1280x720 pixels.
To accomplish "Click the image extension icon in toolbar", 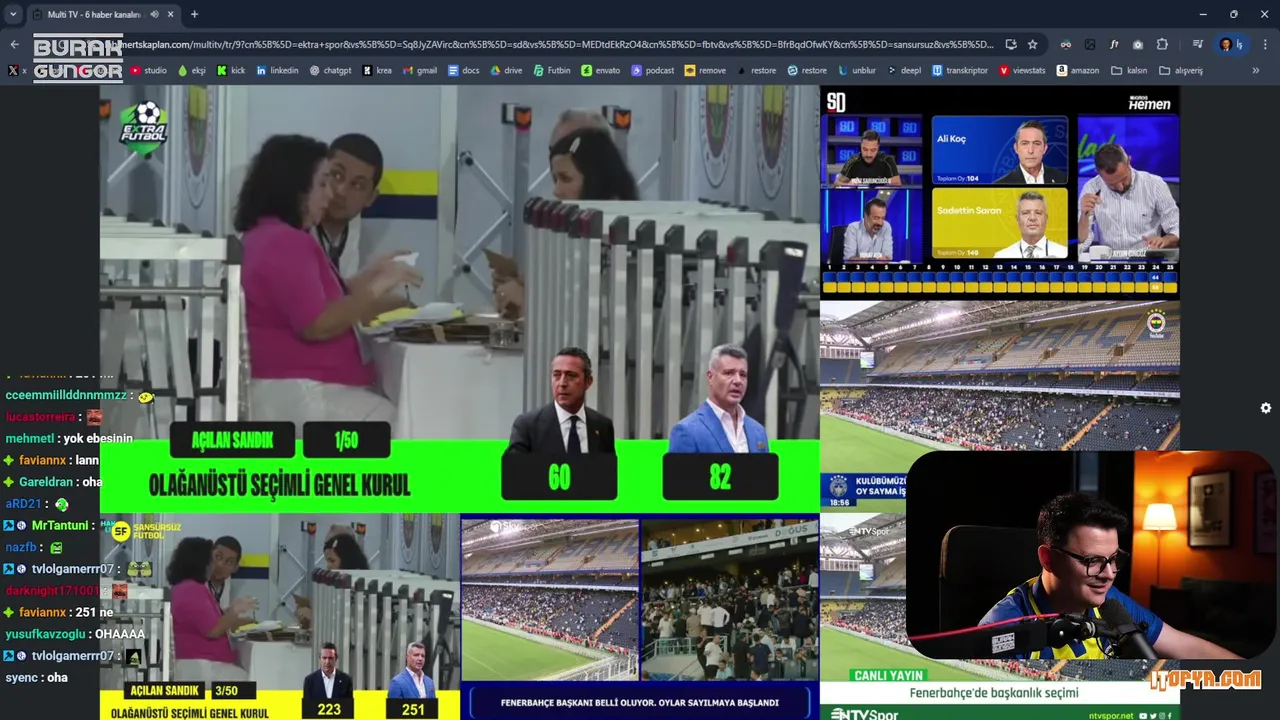I will click(1090, 44).
